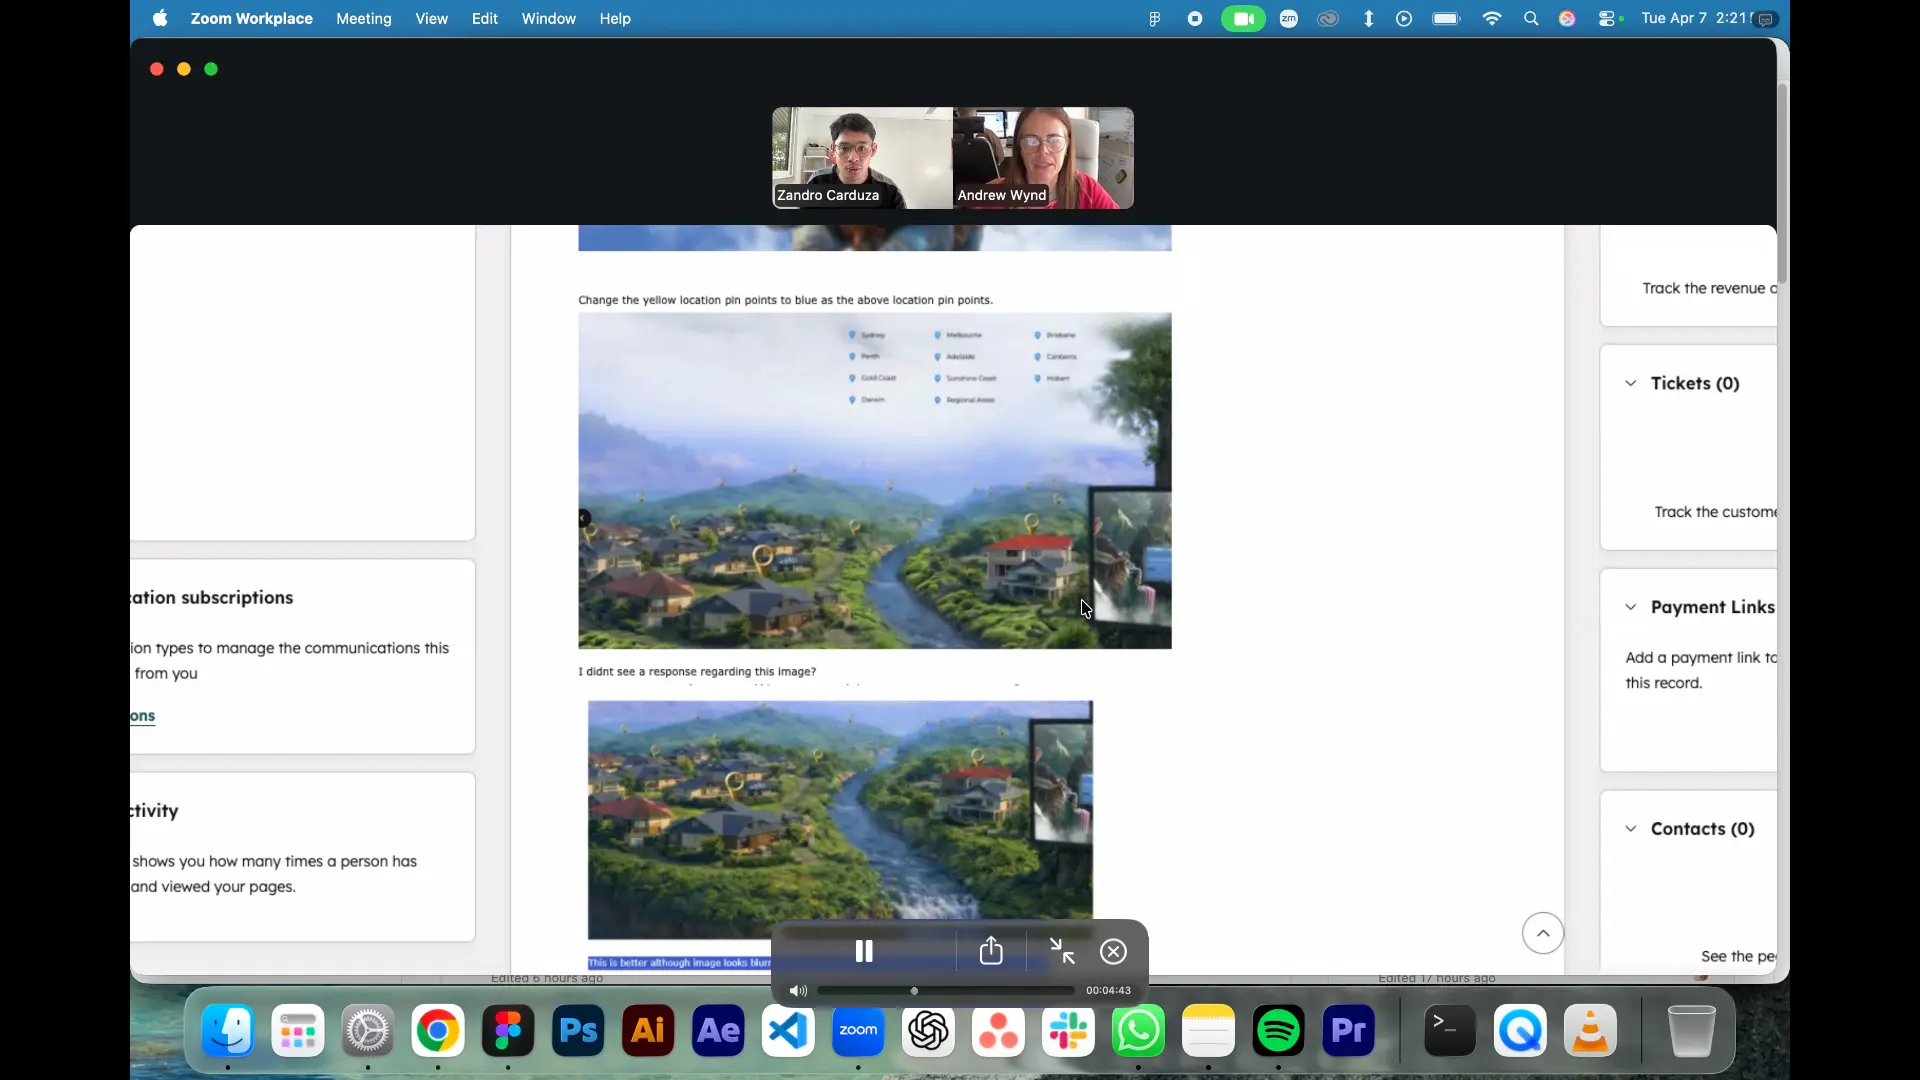
Task: Click the 'Change the yellow location pin points' sentence
Action: pyautogui.click(x=785, y=300)
